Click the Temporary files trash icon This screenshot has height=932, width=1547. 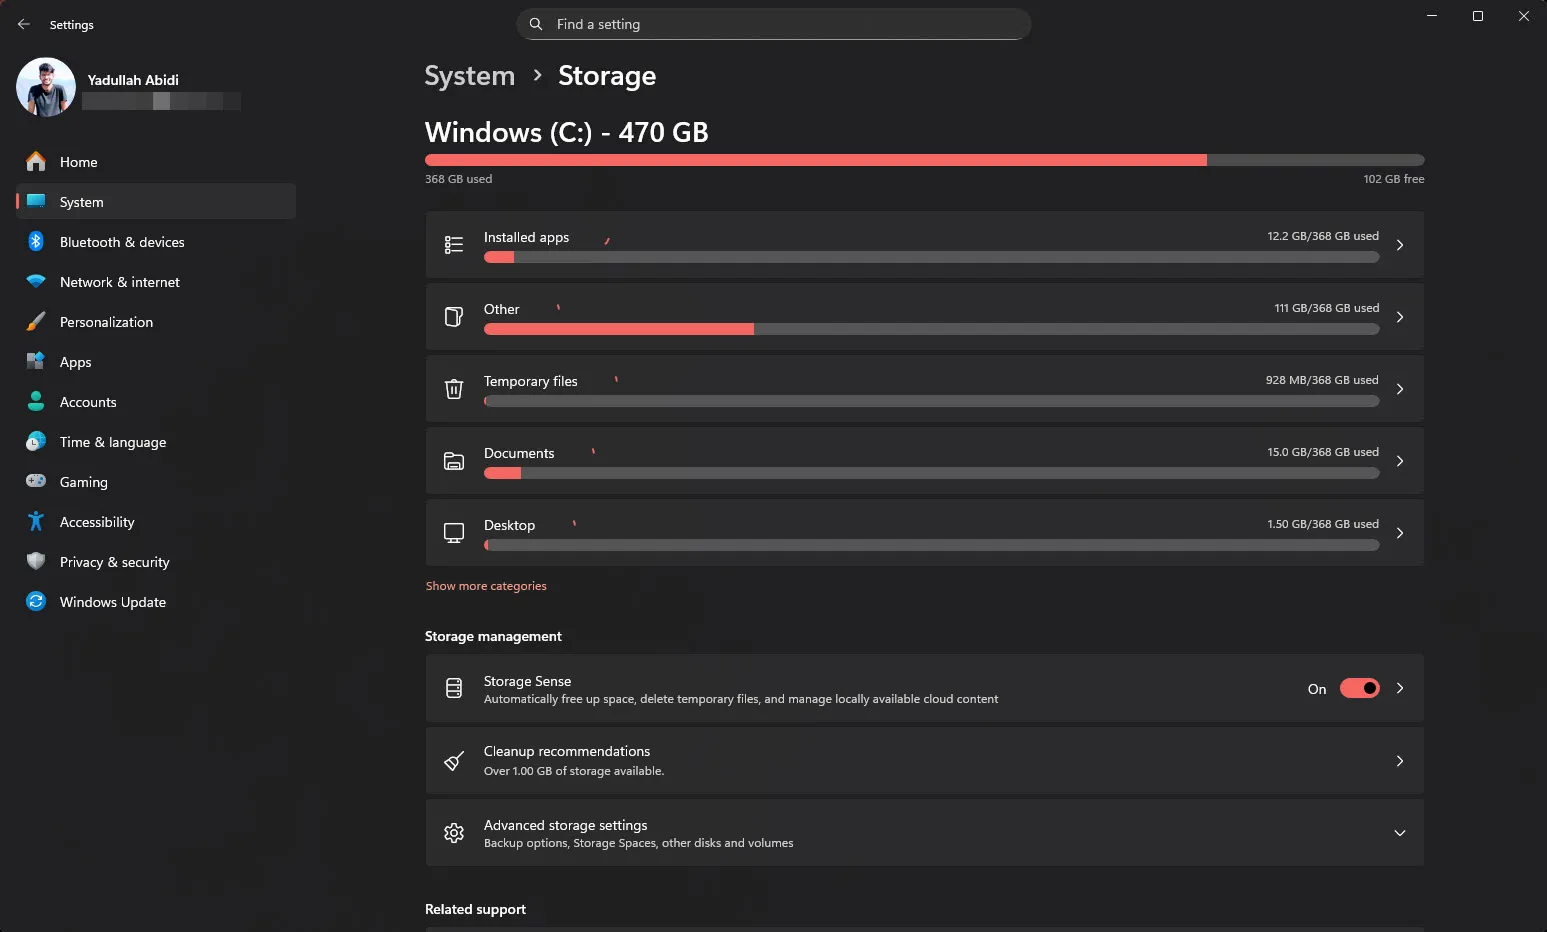point(454,389)
